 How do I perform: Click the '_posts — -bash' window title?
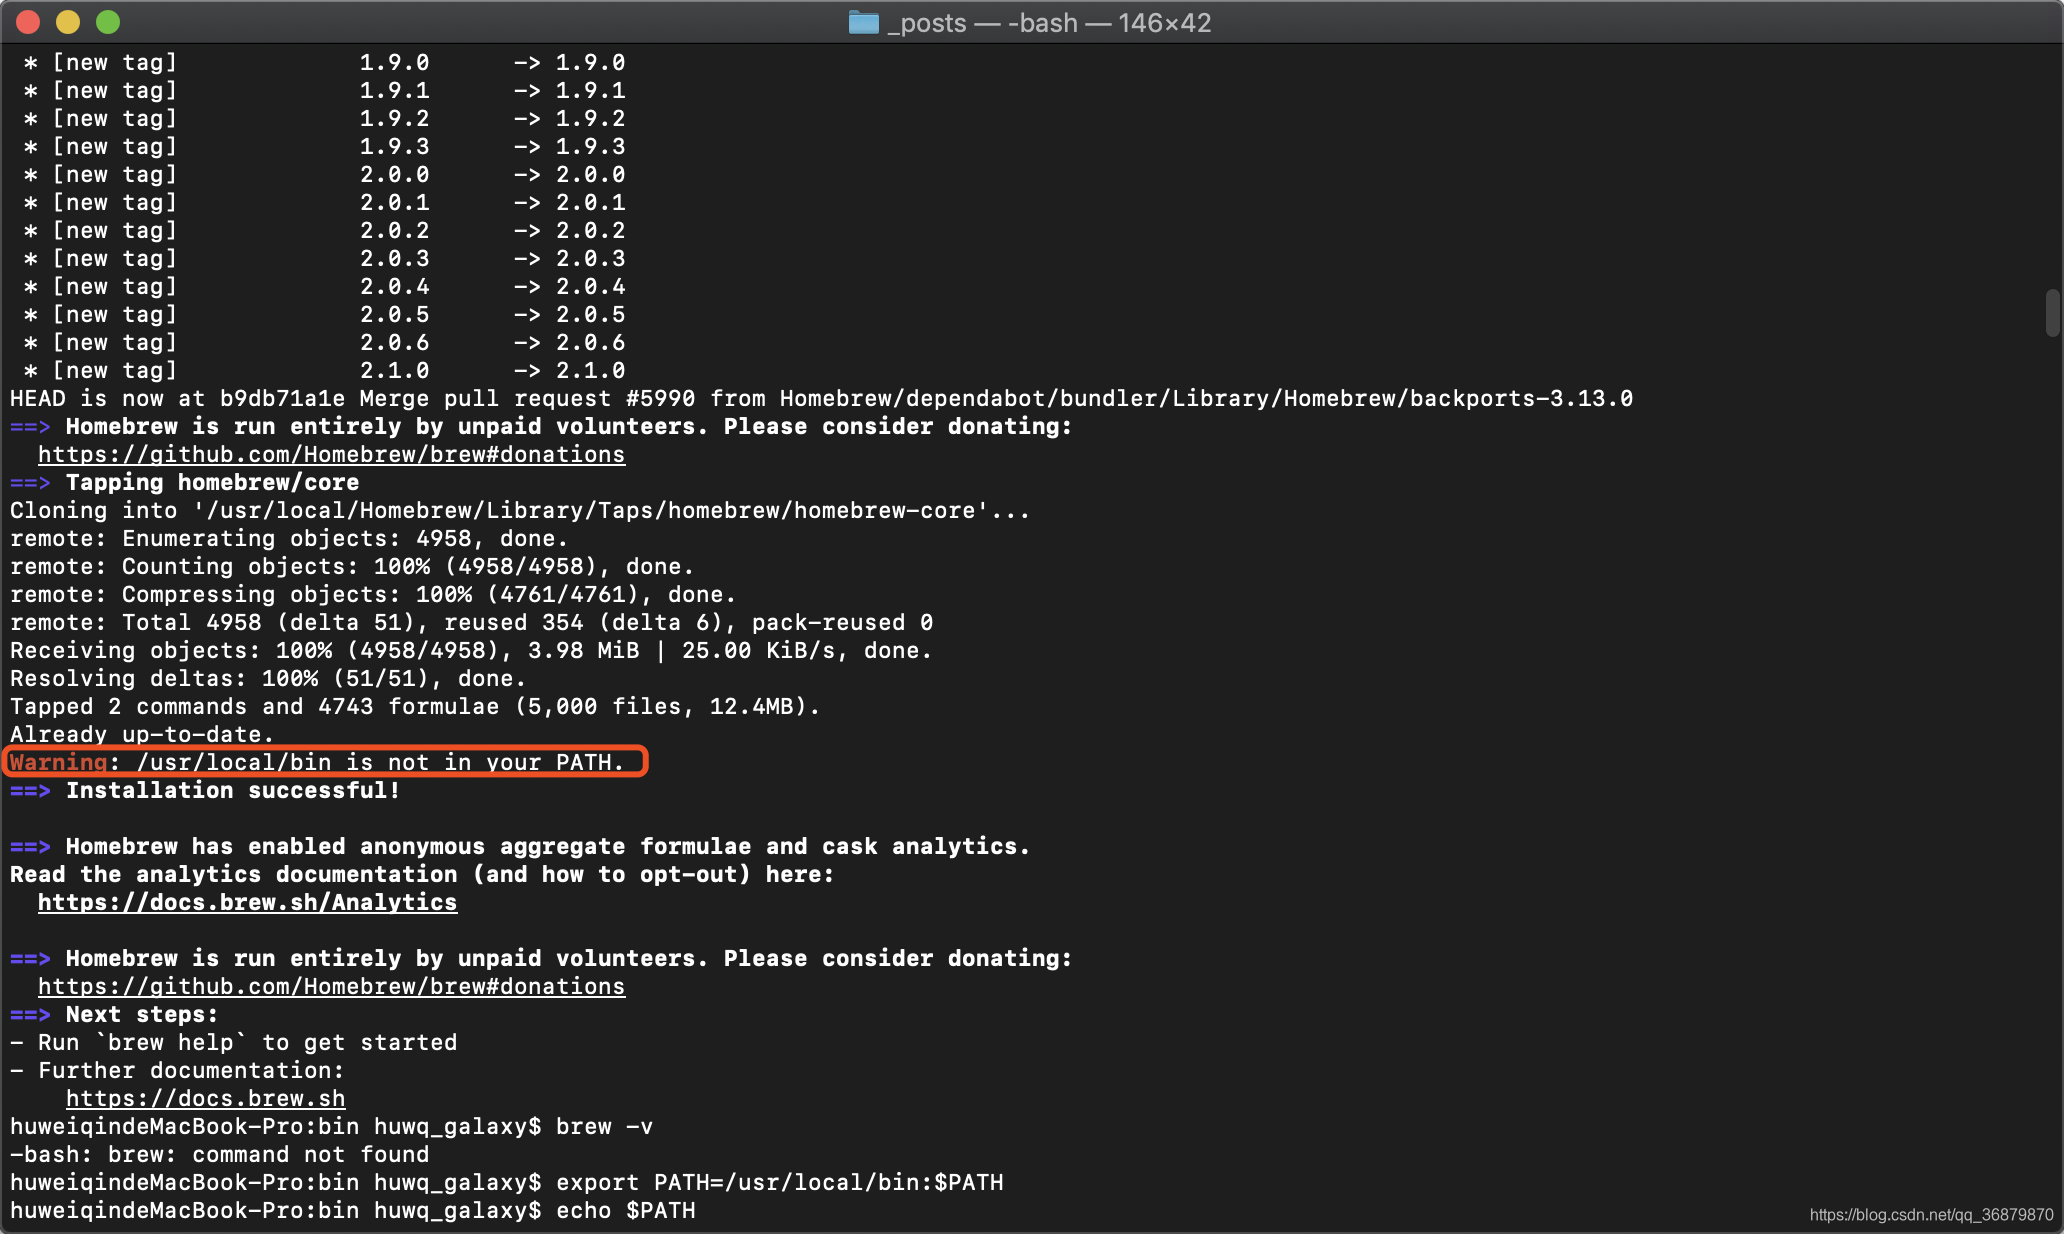(x=1048, y=22)
